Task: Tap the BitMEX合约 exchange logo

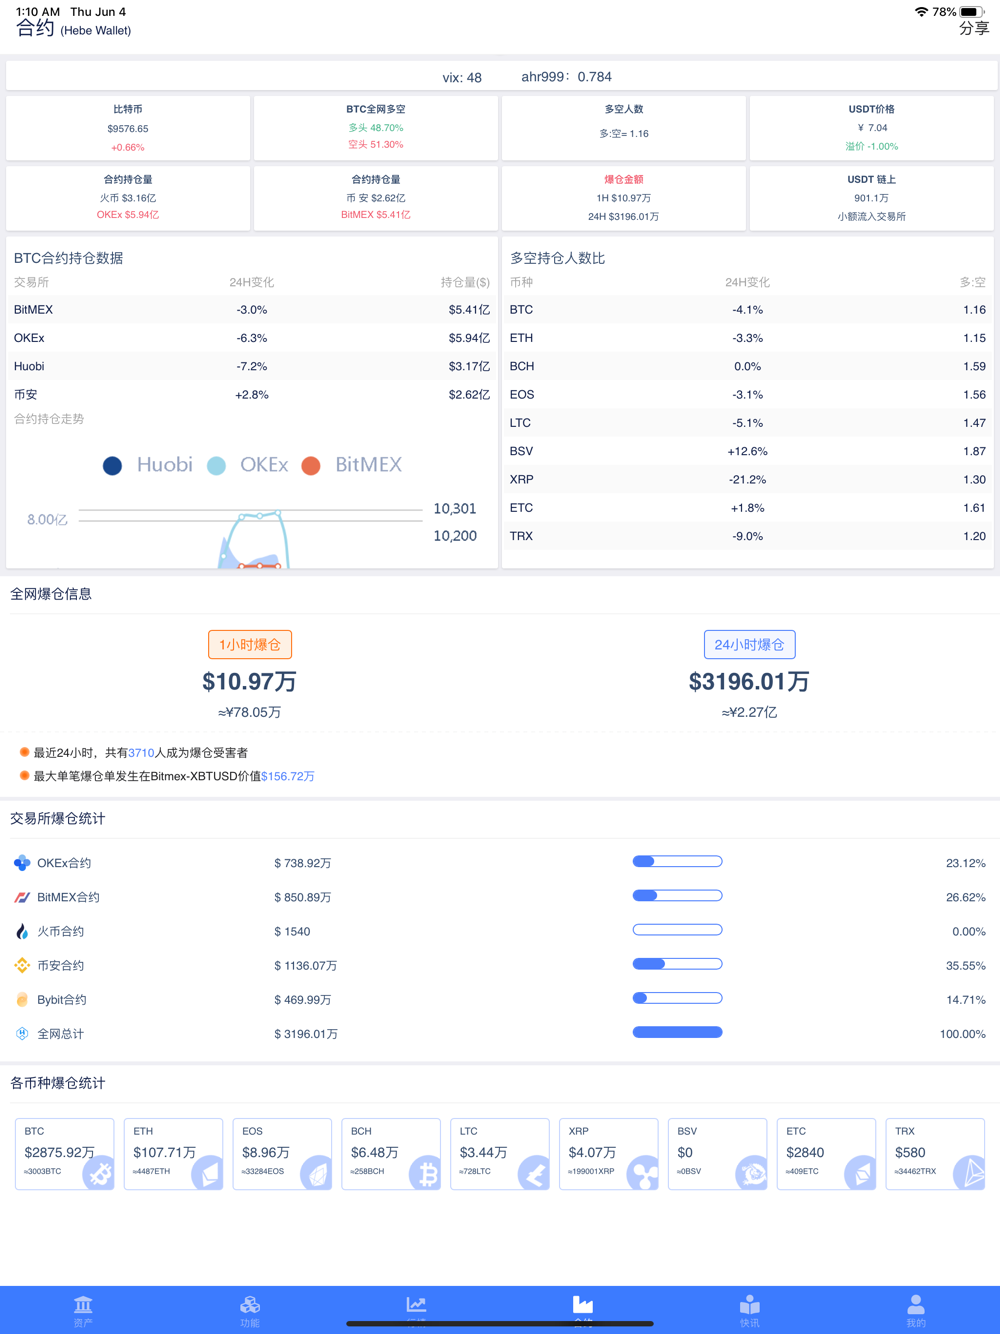Action: click(22, 897)
